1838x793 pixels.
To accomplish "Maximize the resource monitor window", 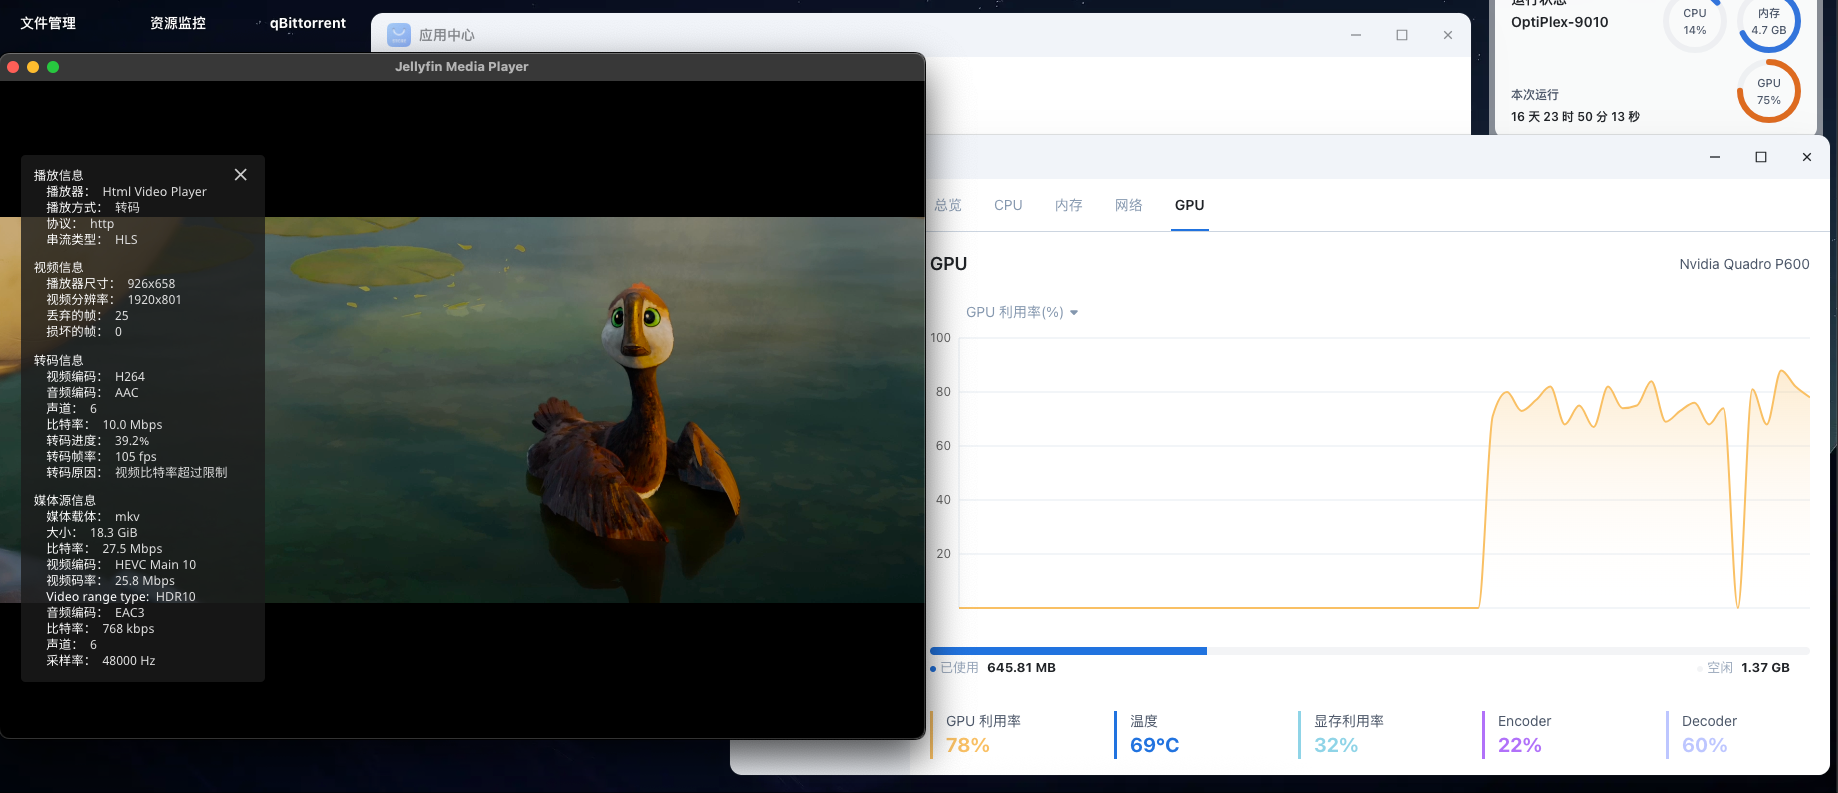I will [x=1761, y=157].
